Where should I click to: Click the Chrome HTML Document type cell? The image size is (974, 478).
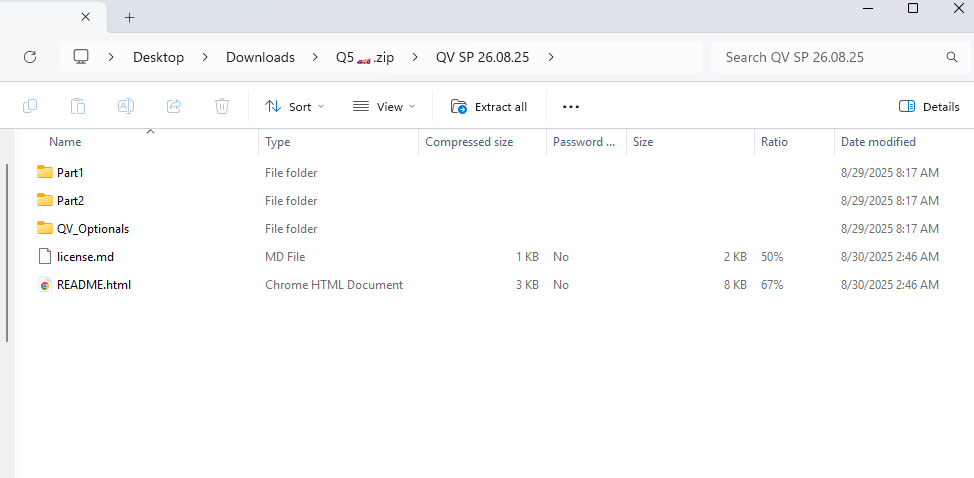click(x=334, y=285)
